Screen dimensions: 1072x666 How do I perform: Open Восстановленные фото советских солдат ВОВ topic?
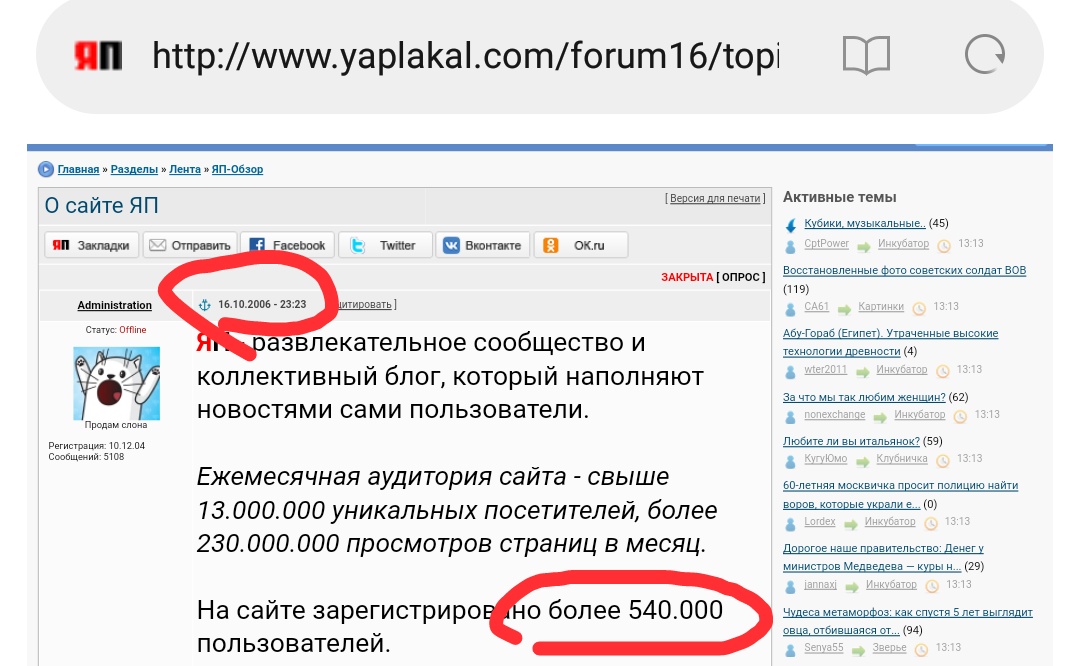pyautogui.click(x=904, y=270)
